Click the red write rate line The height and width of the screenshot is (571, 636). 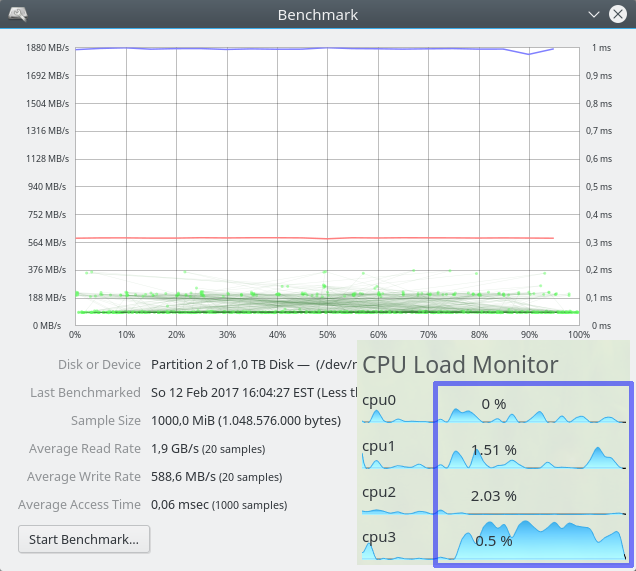[x=314, y=238]
